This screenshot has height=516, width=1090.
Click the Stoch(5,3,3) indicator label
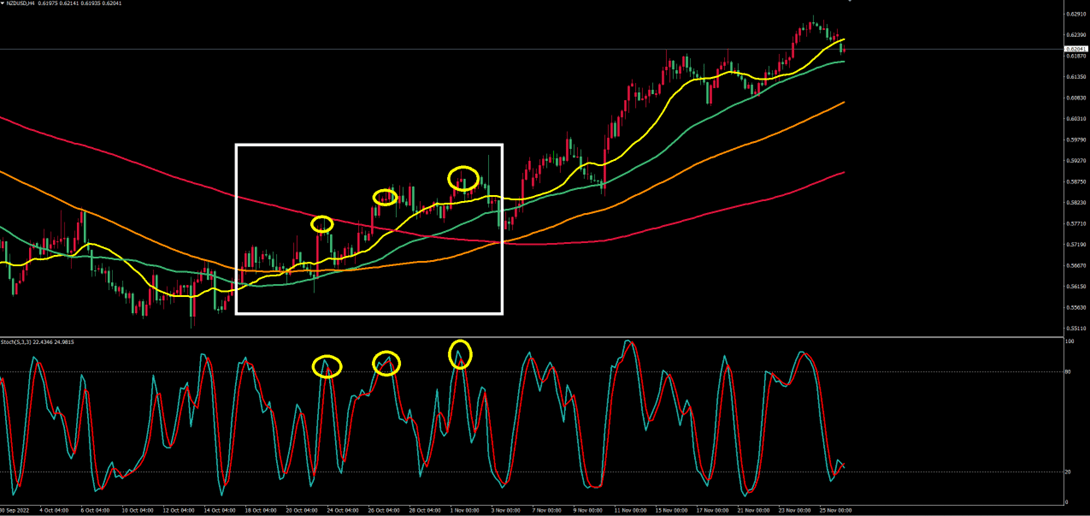pos(17,342)
